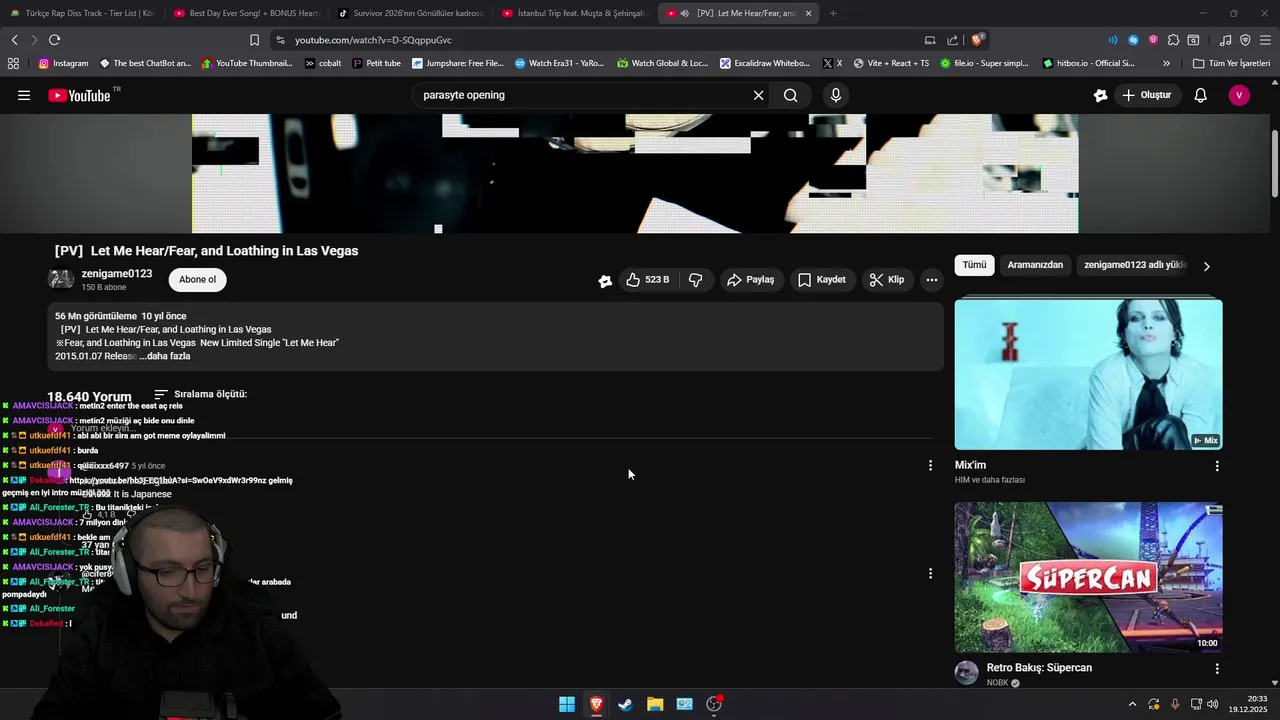Open Windows Start menu

tap(567, 704)
